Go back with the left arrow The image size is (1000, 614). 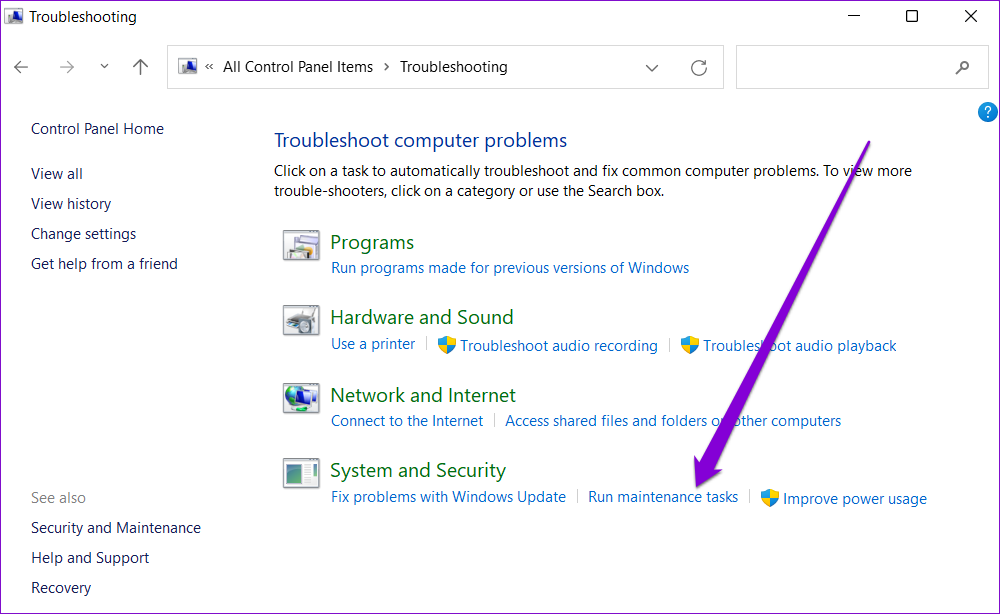21,67
